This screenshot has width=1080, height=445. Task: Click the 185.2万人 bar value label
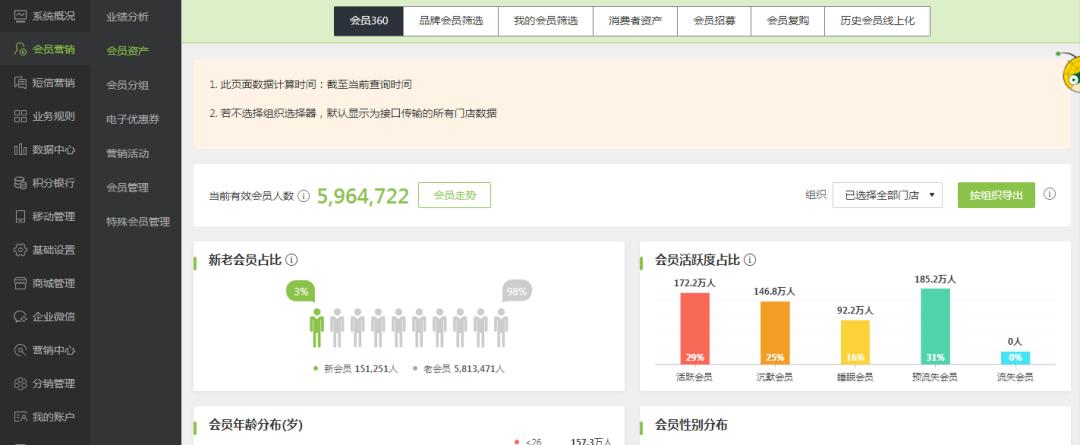pyautogui.click(x=935, y=280)
